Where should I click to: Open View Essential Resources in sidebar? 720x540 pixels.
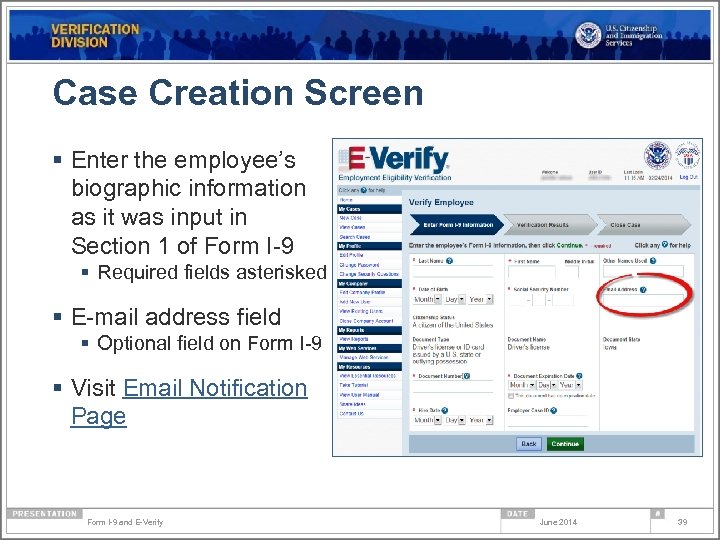click(367, 376)
